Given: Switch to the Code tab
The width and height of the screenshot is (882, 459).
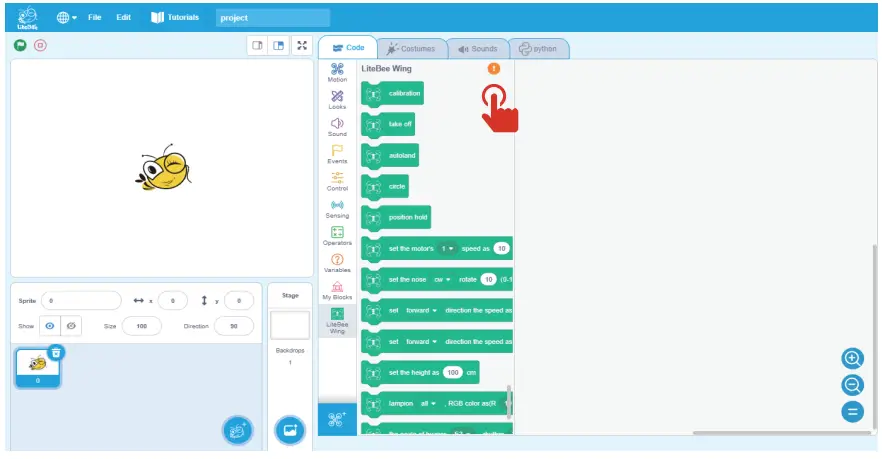Looking at the screenshot, I should coord(348,48).
